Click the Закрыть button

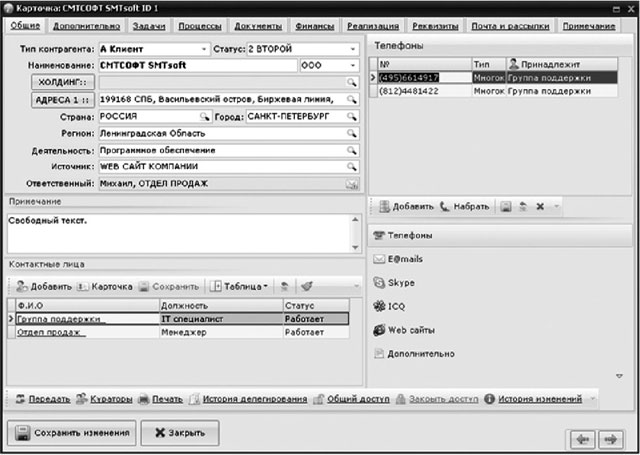(x=180, y=433)
